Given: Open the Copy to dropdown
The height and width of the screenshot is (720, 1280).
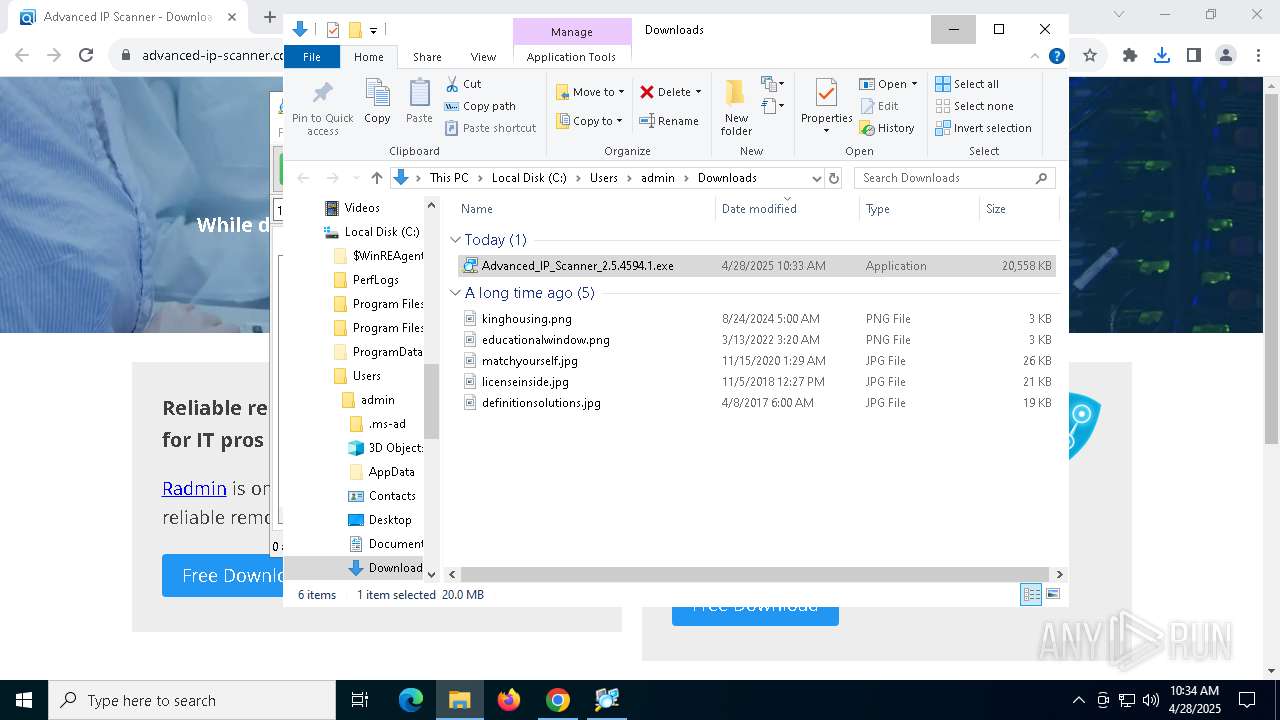Looking at the screenshot, I should coord(590,121).
